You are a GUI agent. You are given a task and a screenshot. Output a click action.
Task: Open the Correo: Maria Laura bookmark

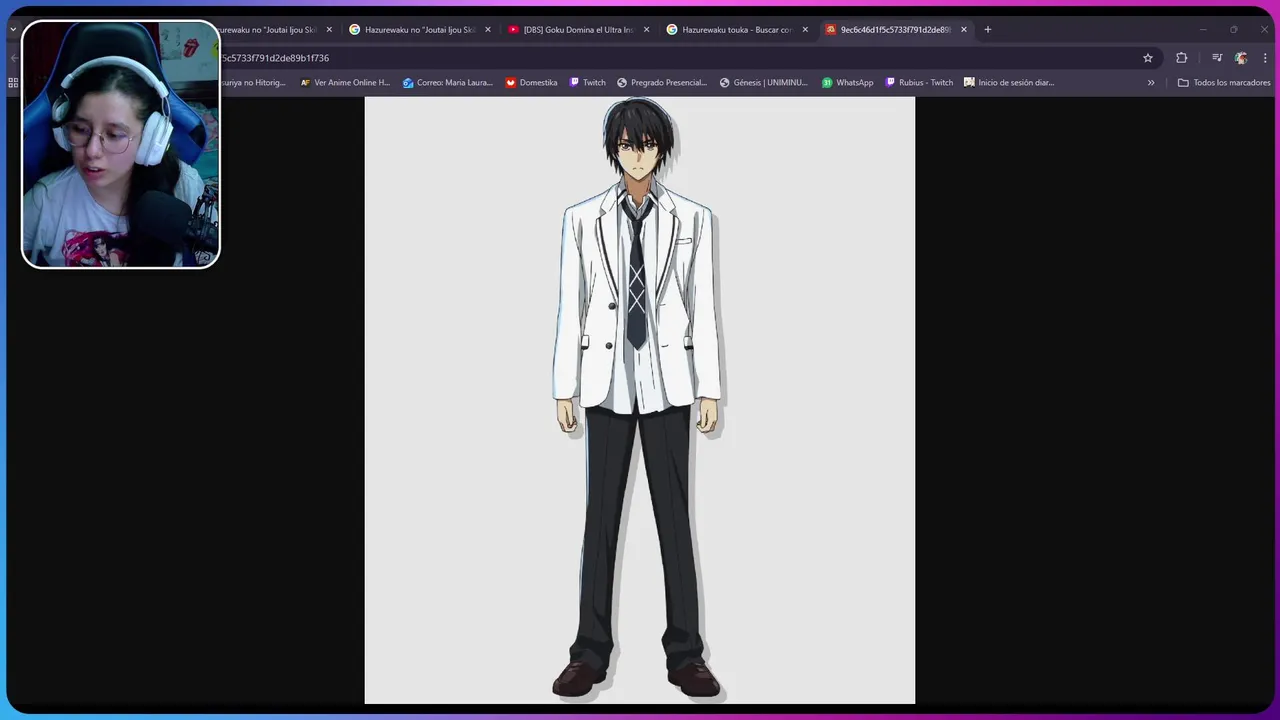448,83
